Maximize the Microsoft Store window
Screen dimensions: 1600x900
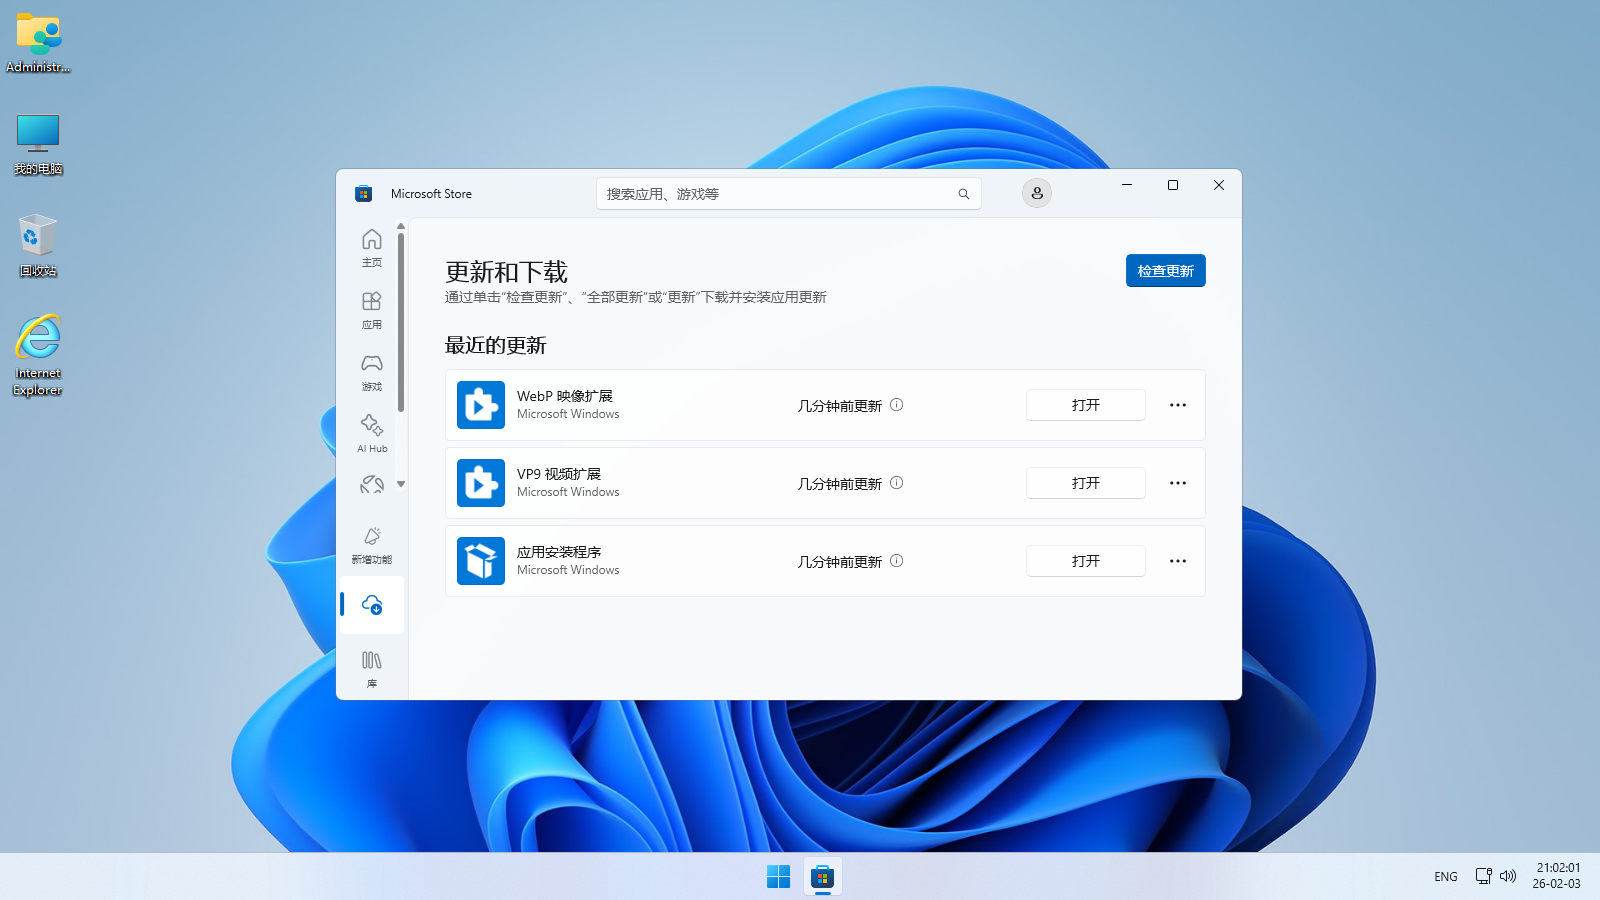click(x=1173, y=185)
